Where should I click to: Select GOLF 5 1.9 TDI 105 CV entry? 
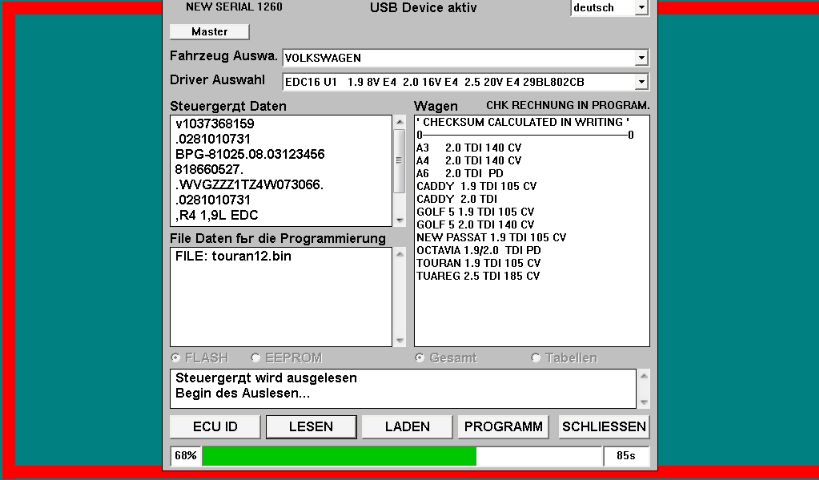[x=475, y=212]
